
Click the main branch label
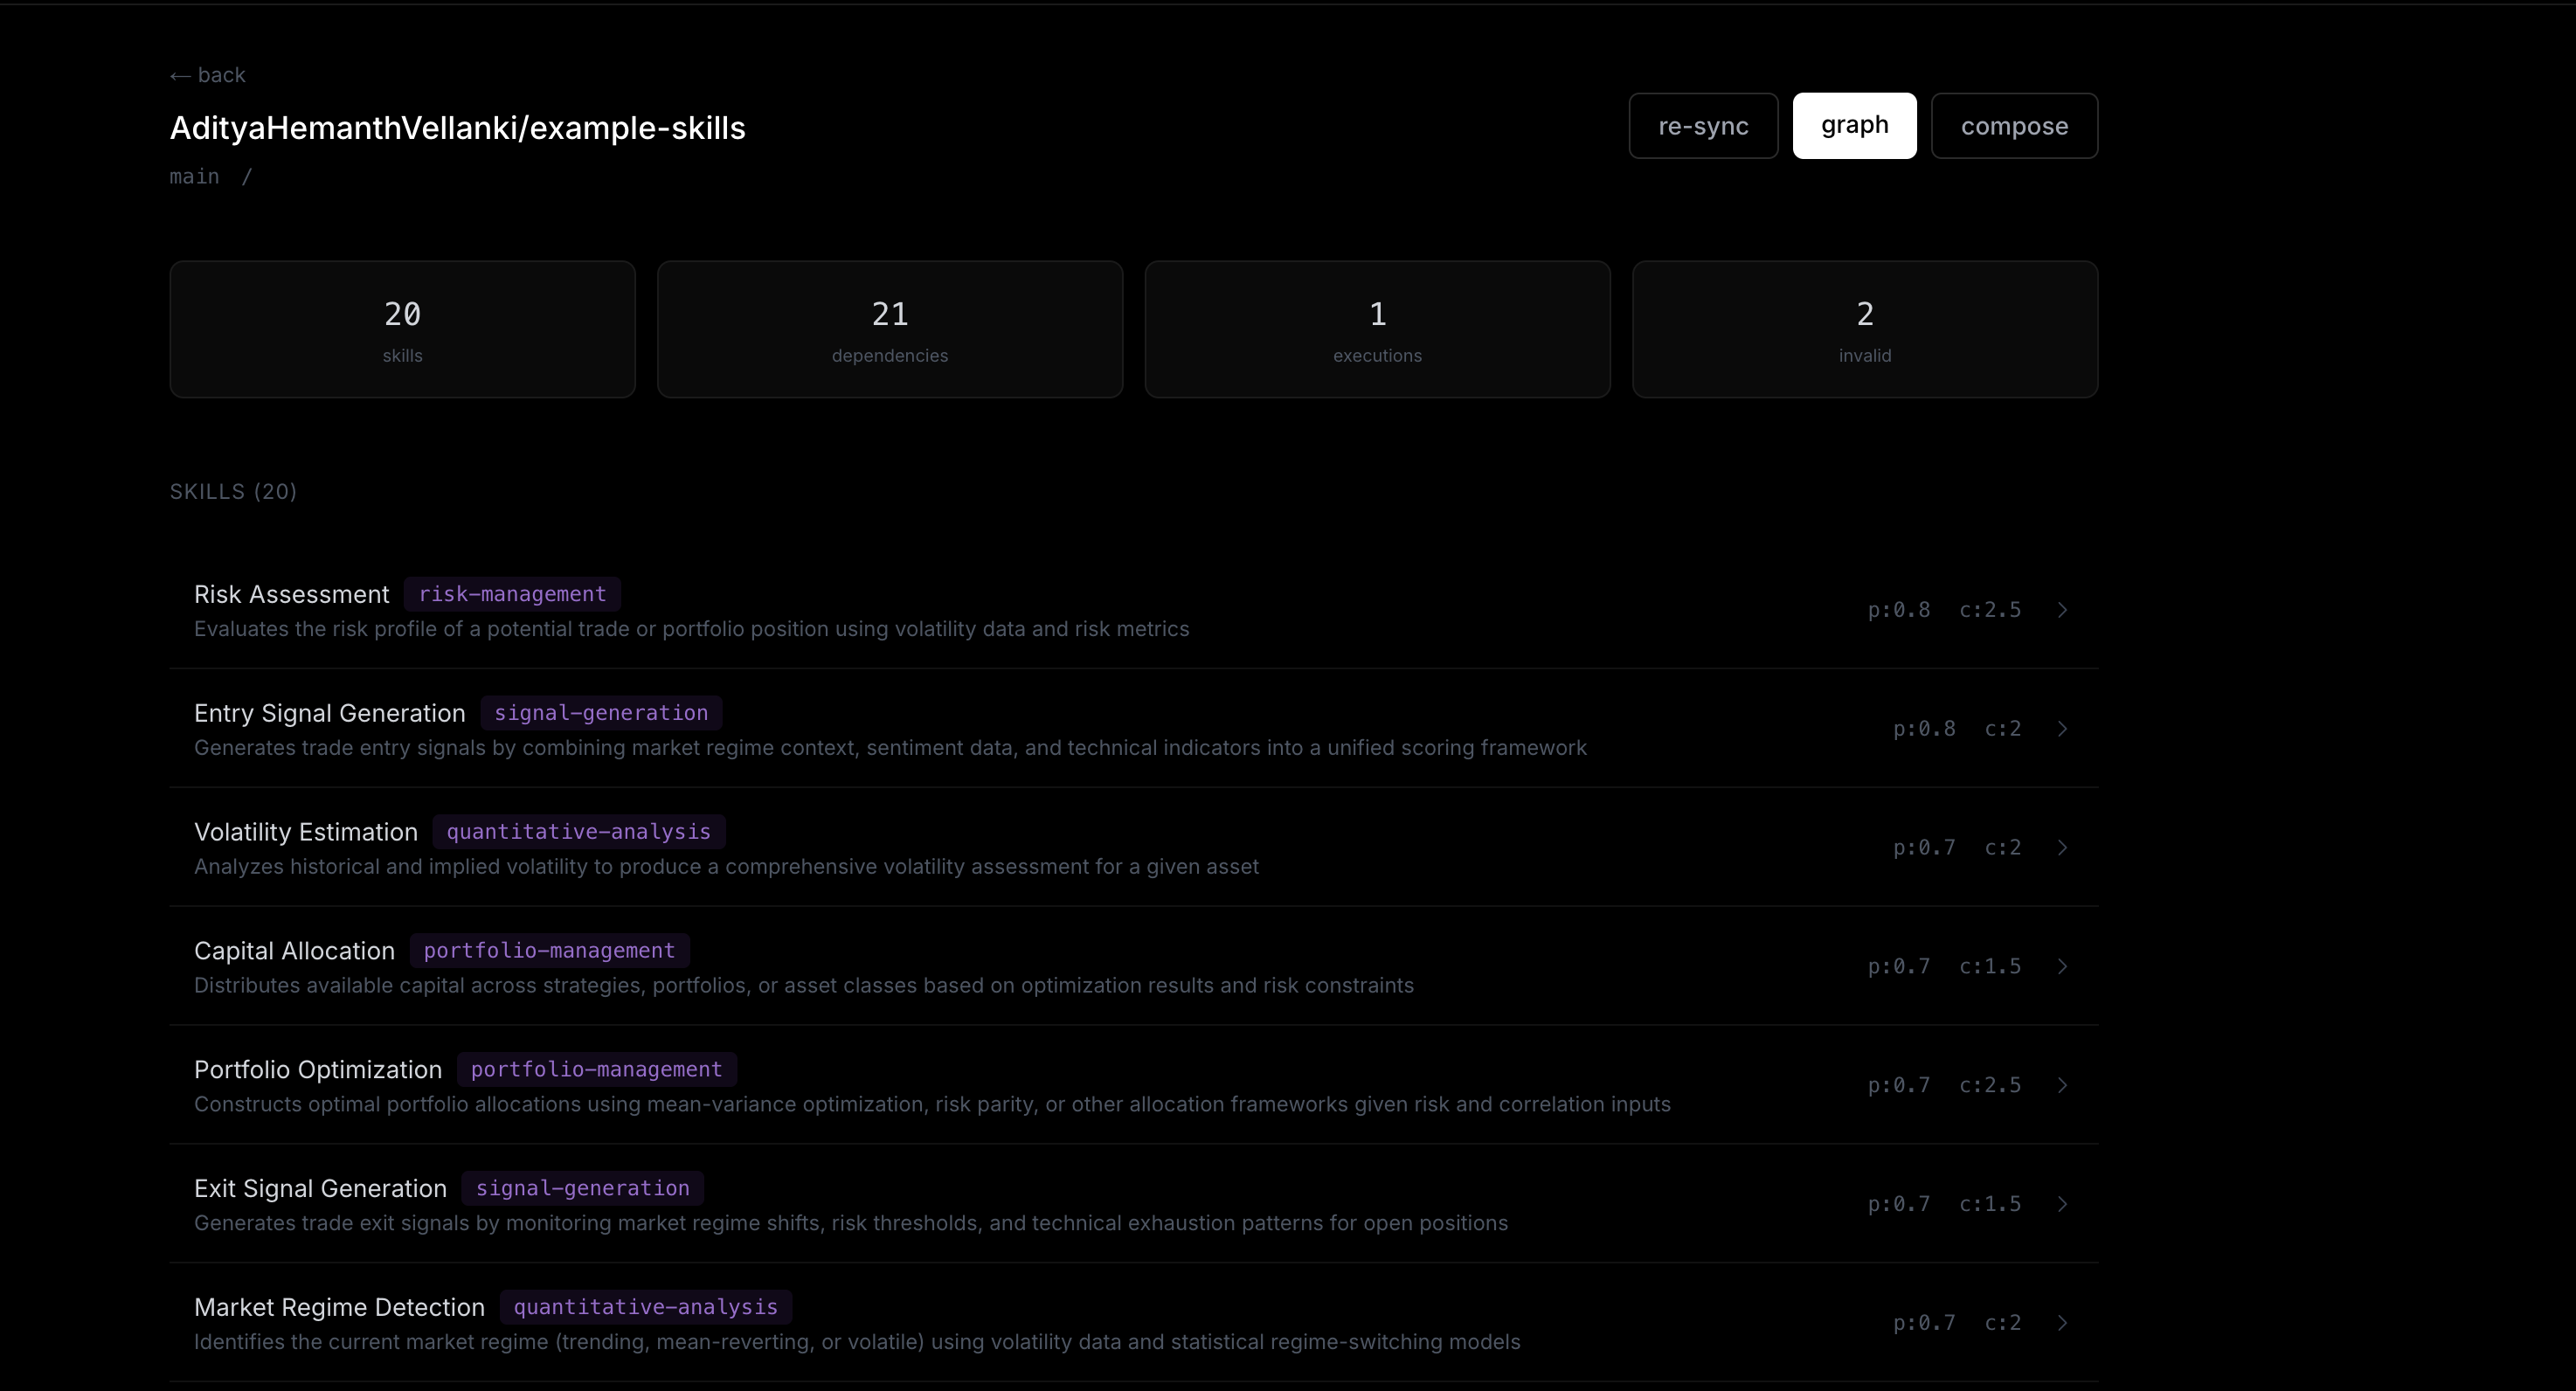194,177
